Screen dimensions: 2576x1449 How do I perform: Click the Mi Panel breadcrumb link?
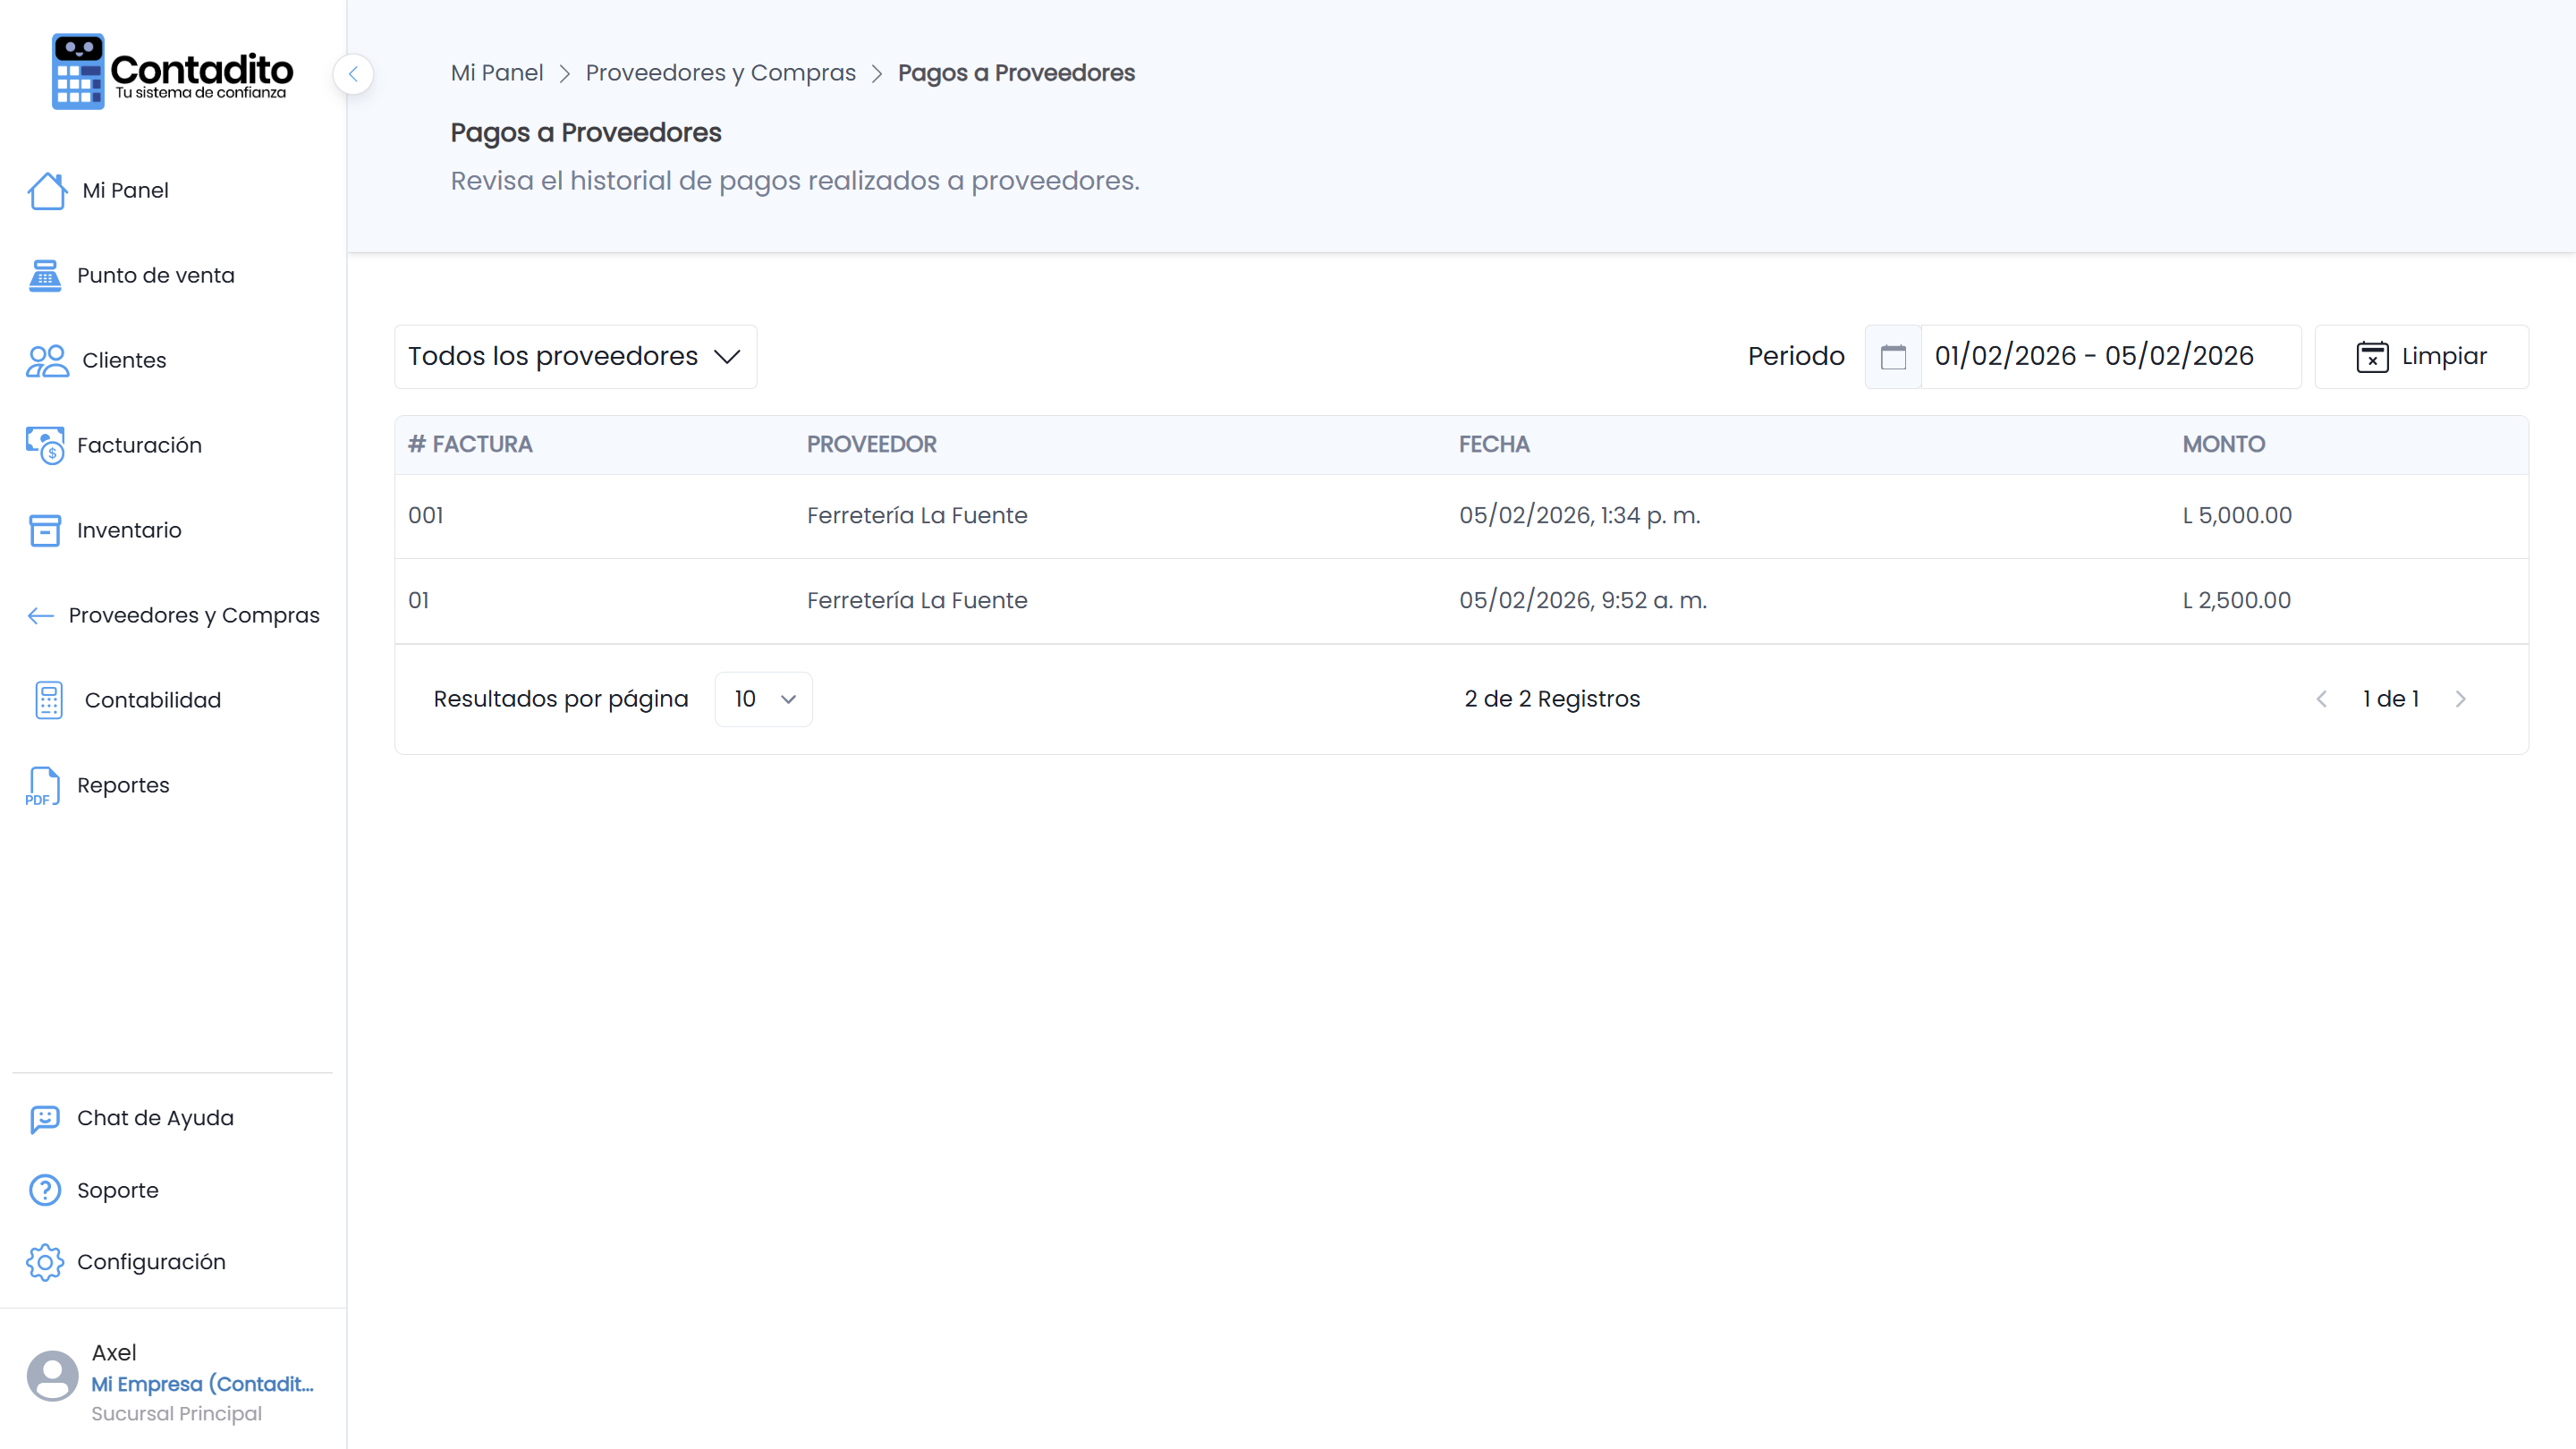[497, 73]
